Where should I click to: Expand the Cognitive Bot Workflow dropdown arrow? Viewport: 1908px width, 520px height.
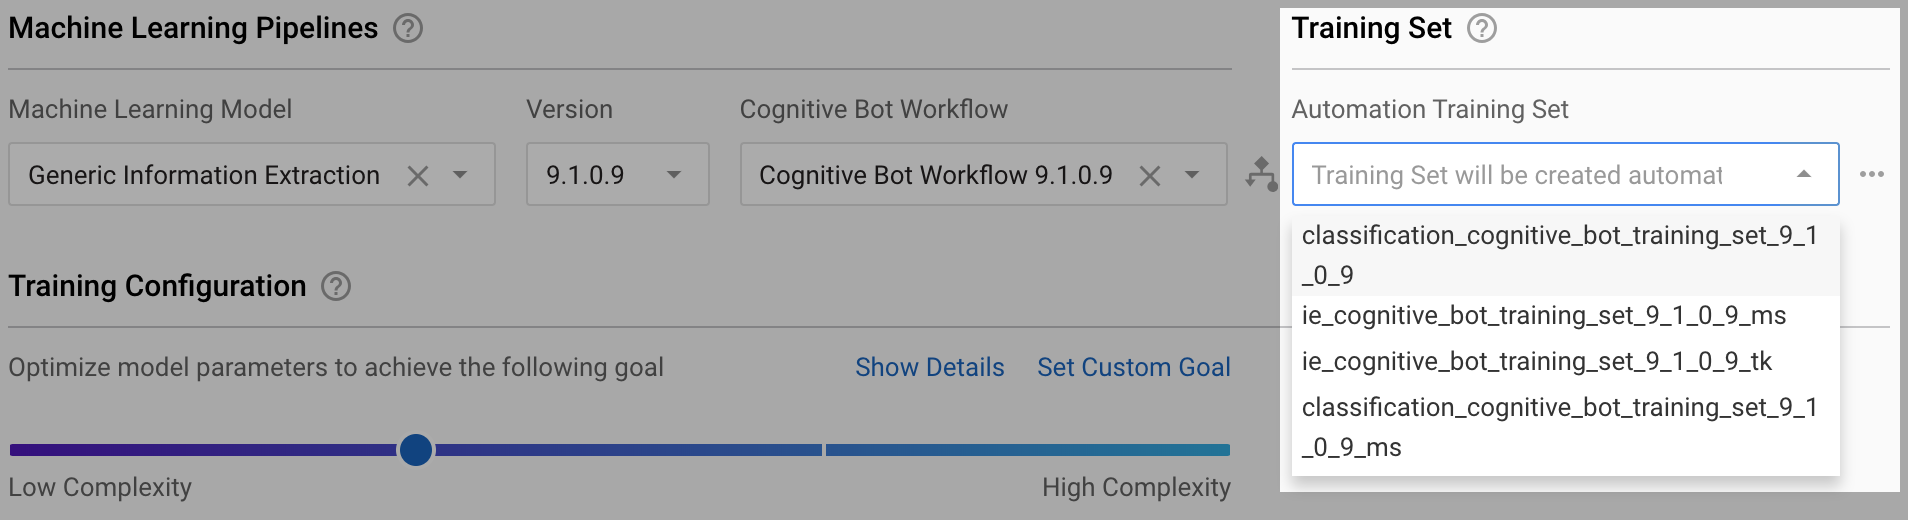[x=1192, y=174]
